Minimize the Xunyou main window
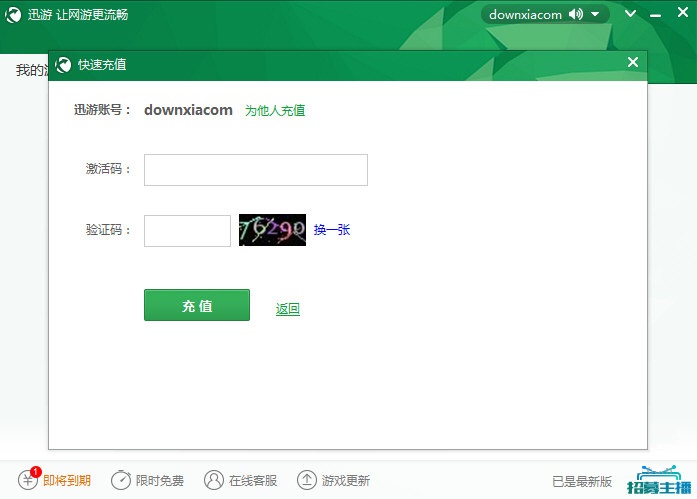 pos(655,16)
